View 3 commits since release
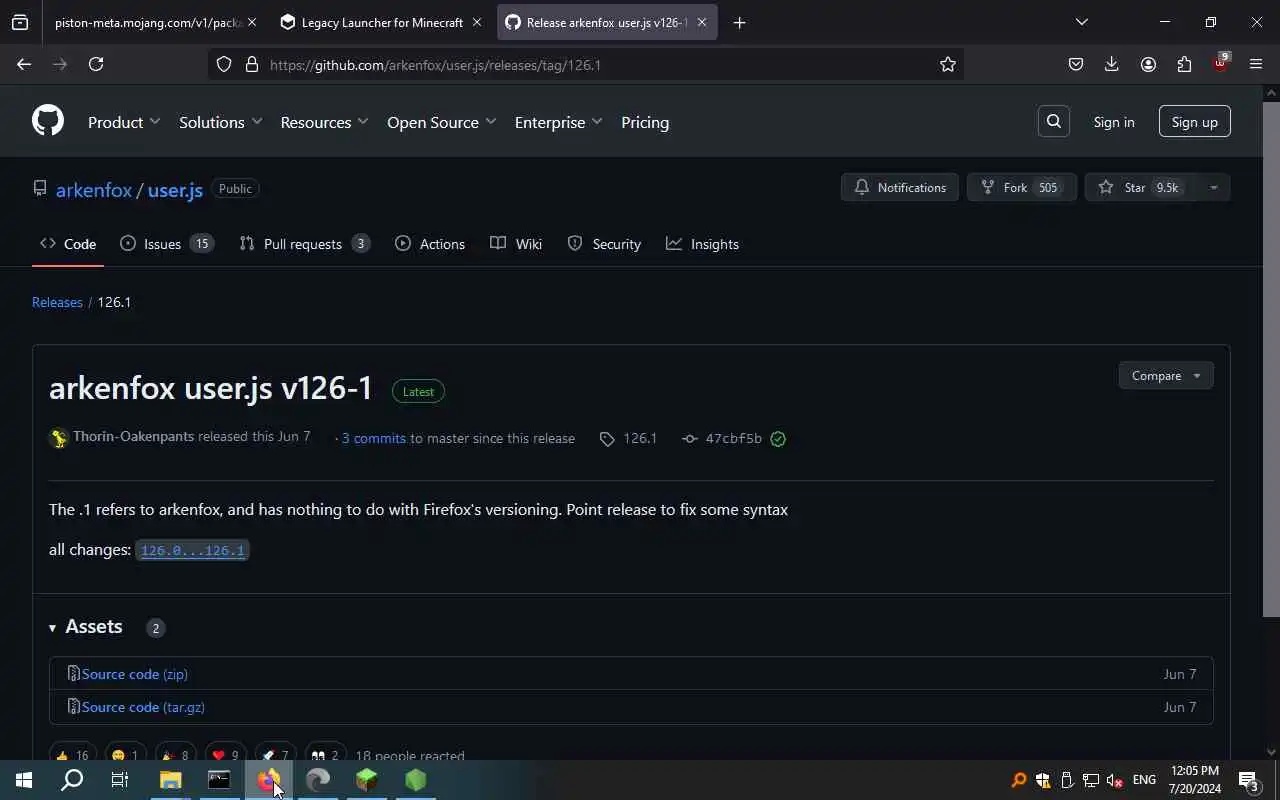Viewport: 1280px width, 800px height. point(374,438)
